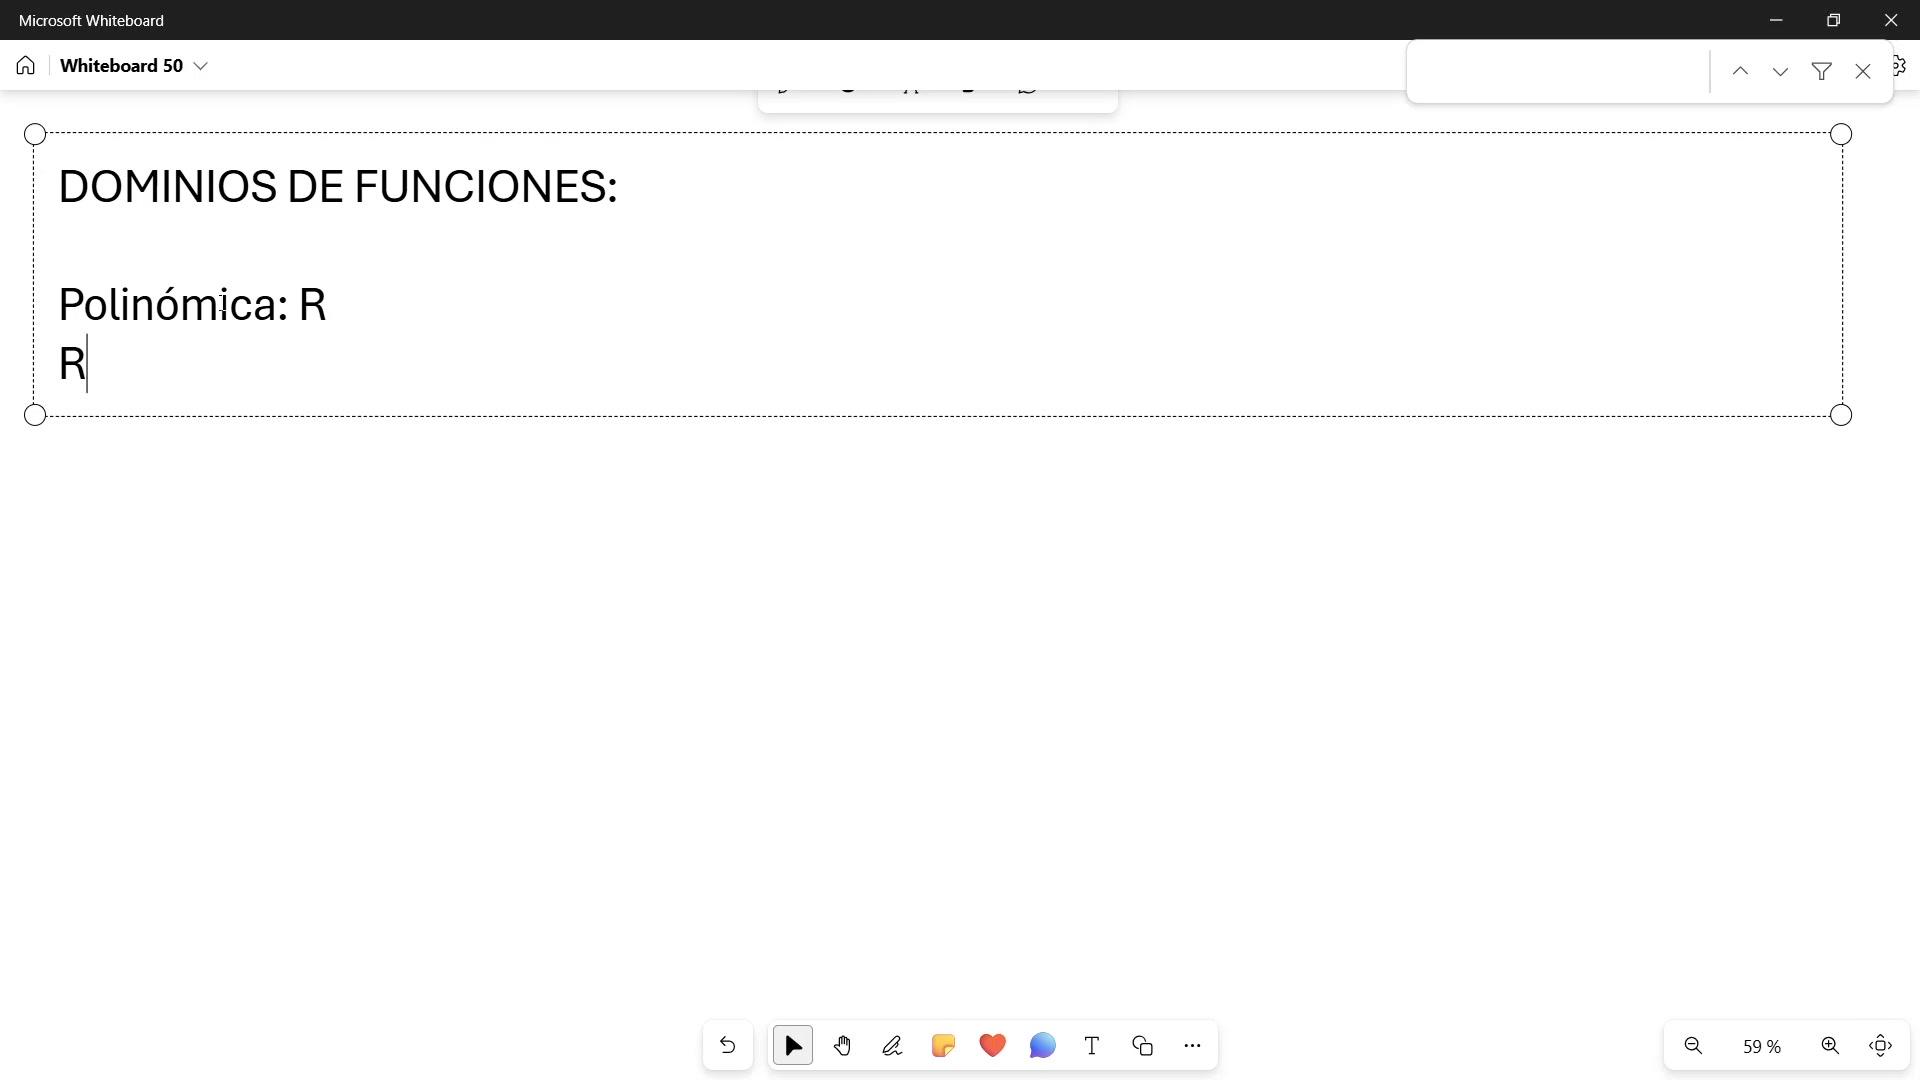Click the Undo arrow button
Screen dimensions: 1920x1080
[x=727, y=1046]
